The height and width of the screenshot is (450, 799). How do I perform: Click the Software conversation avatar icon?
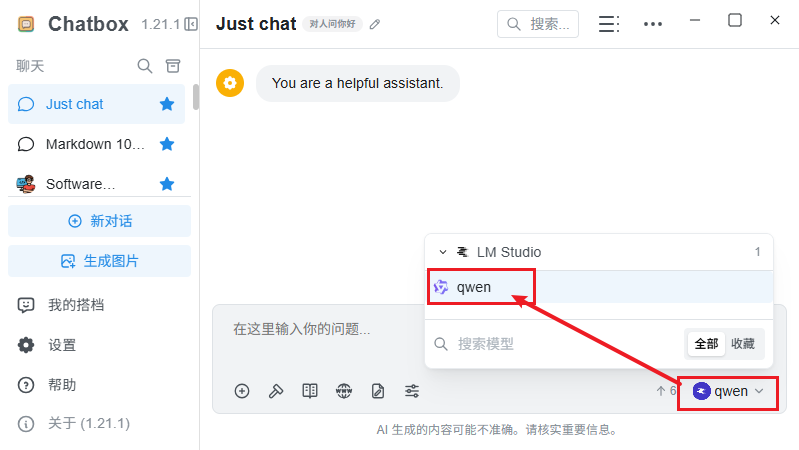pos(26,184)
